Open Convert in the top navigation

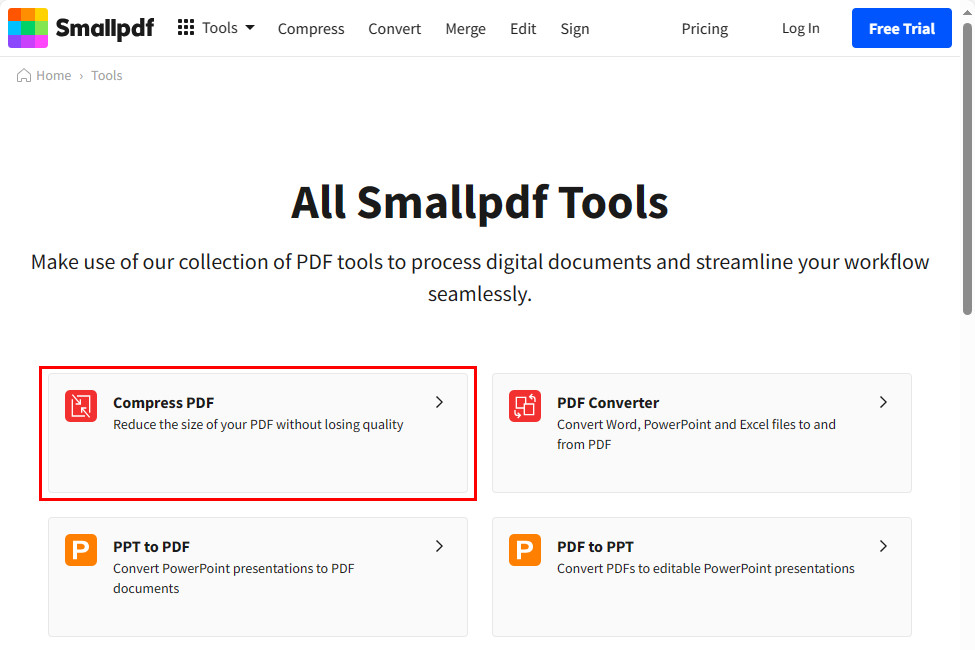394,29
